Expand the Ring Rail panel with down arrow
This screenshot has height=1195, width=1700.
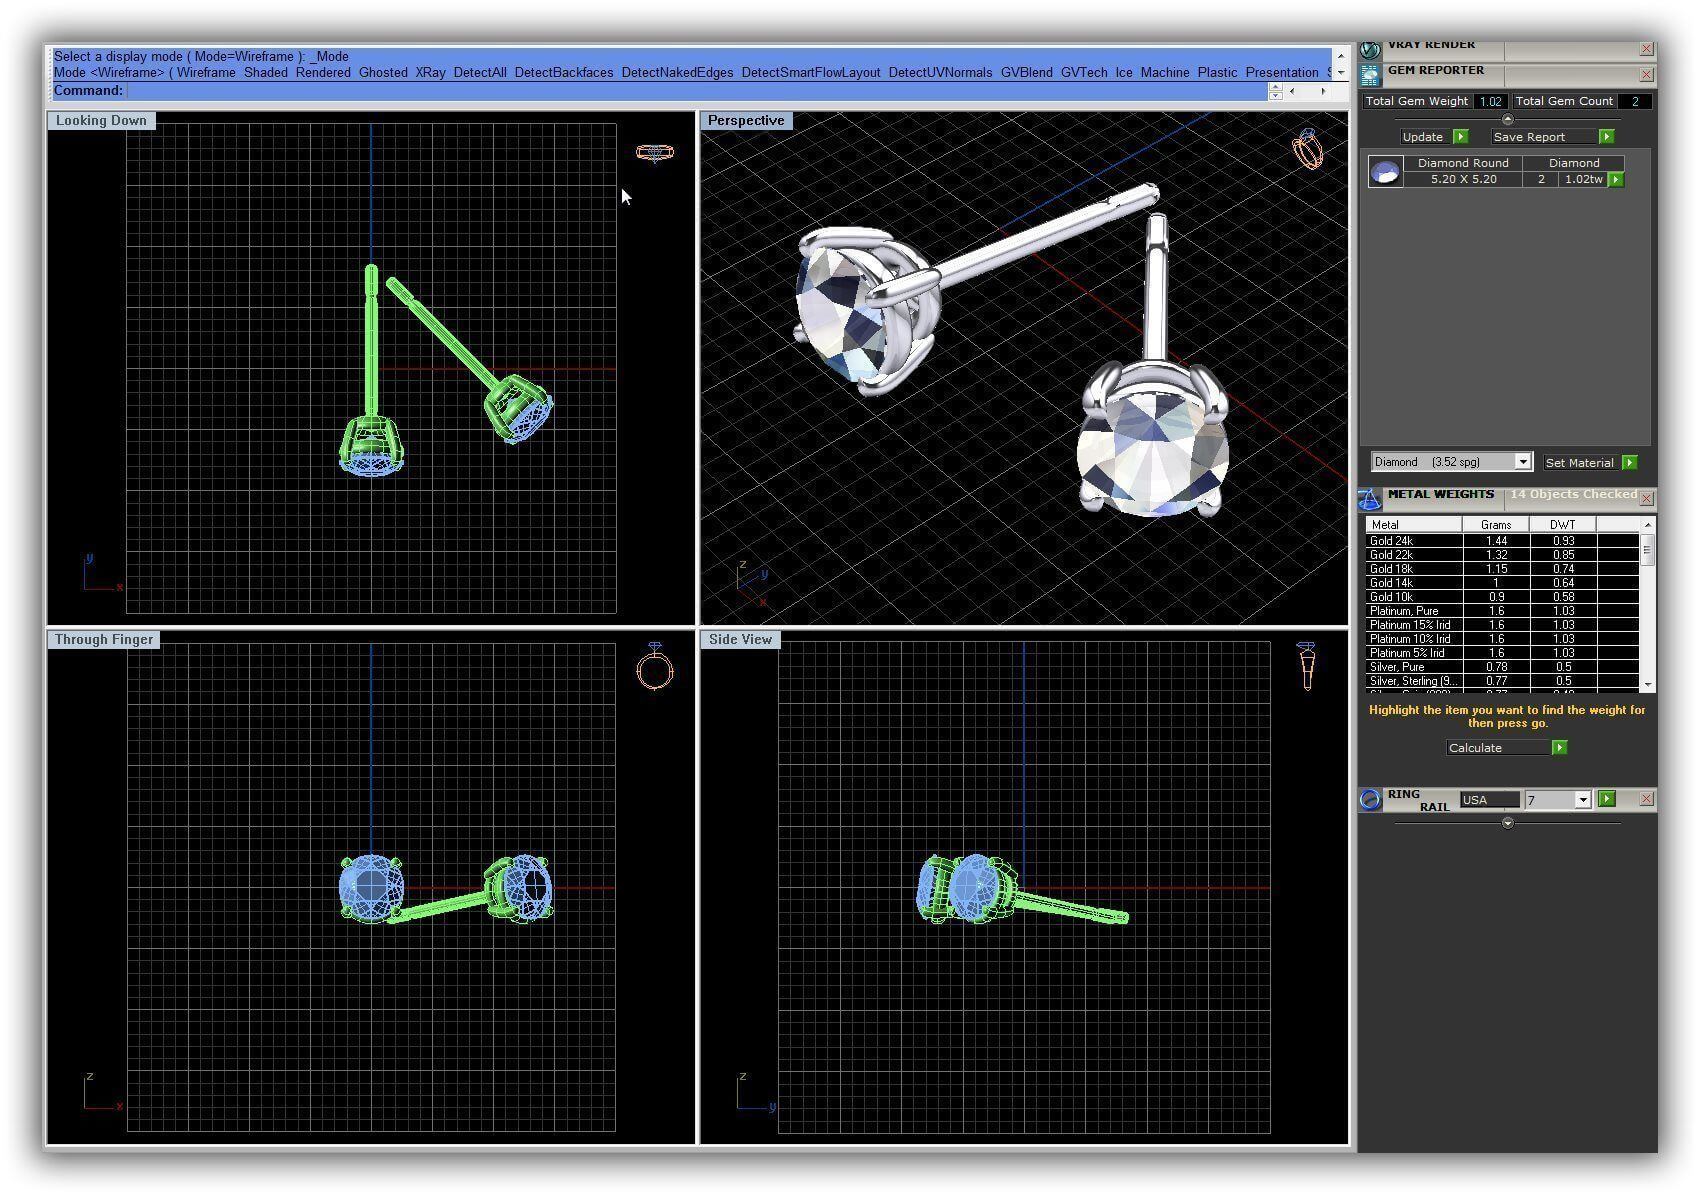tap(1508, 823)
